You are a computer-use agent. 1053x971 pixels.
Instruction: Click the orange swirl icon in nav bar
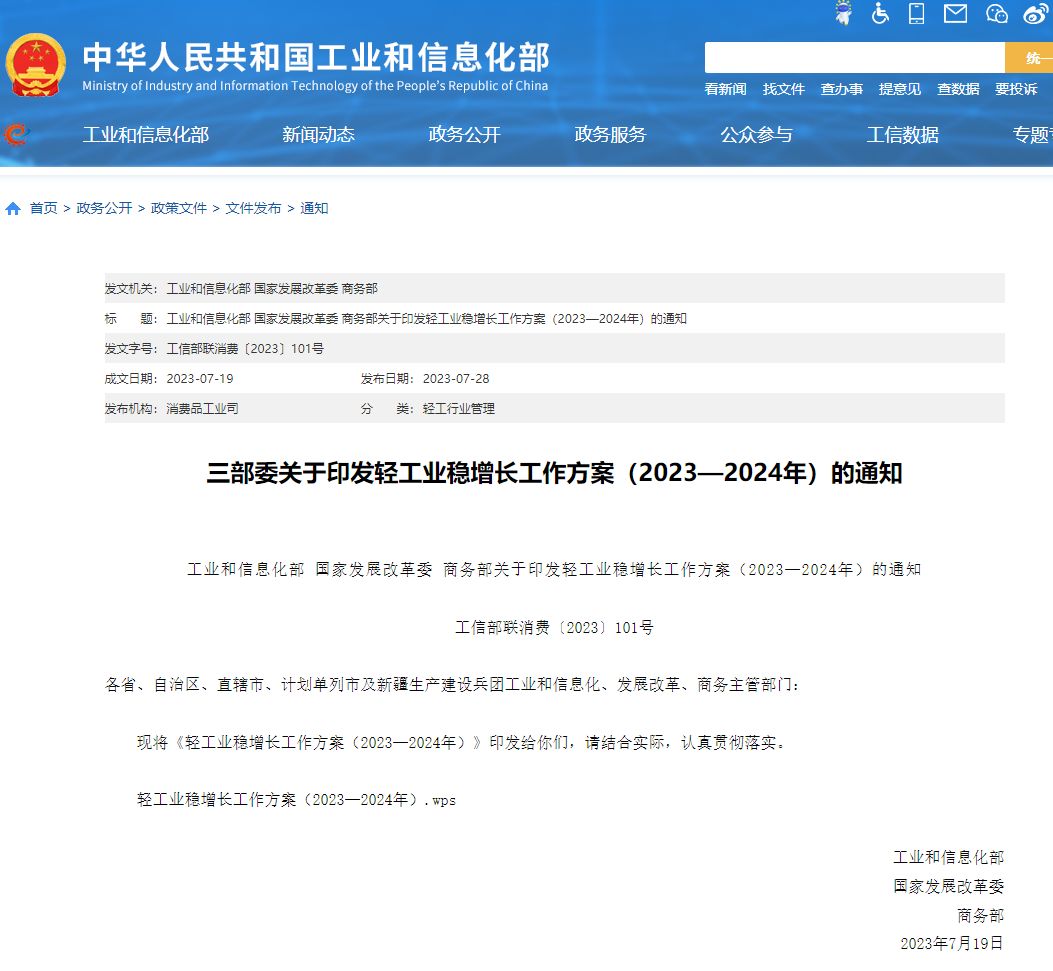coord(15,134)
